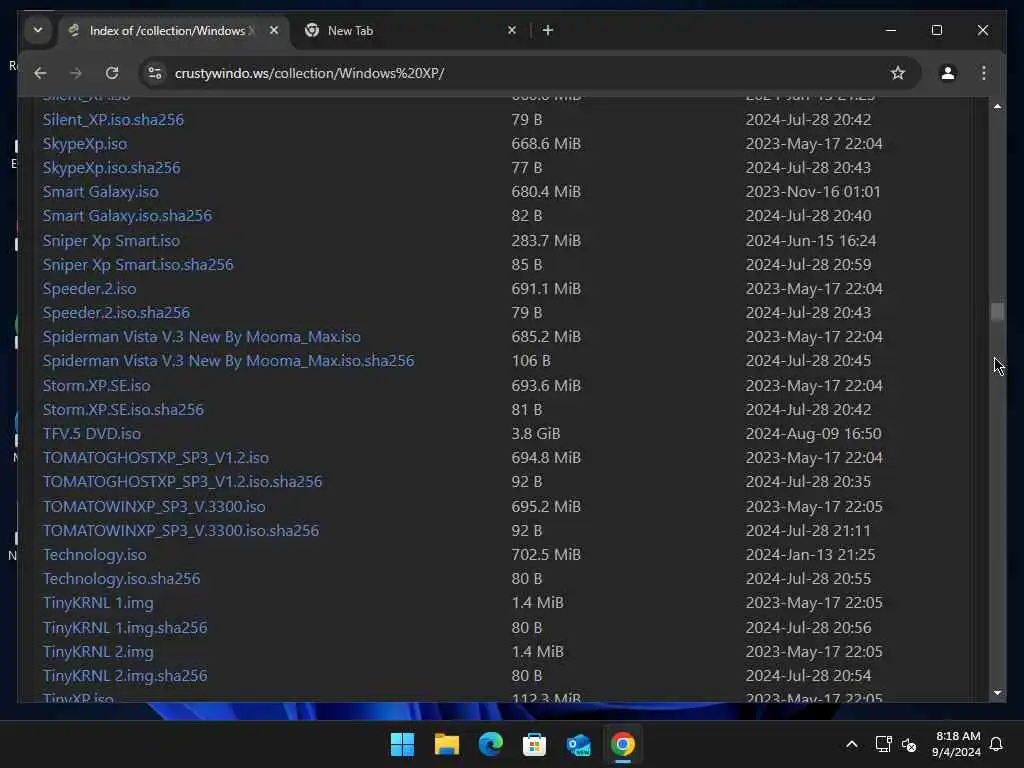Select the 283.7 MiB size value
This screenshot has height=768, width=1024.
click(546, 240)
